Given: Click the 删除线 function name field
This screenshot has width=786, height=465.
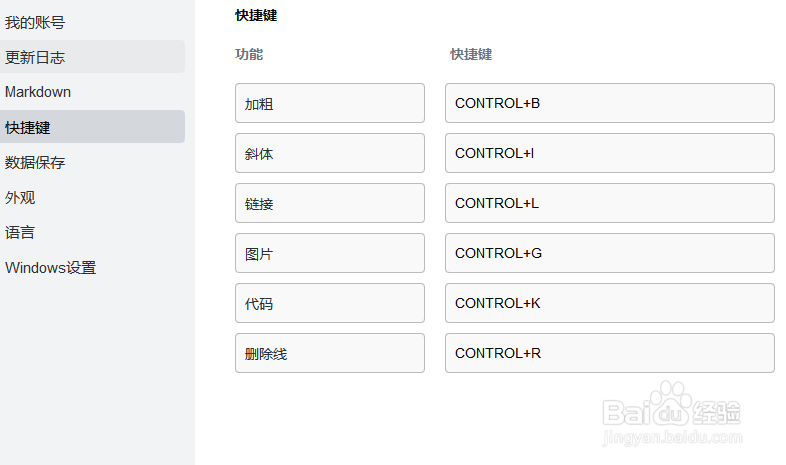Looking at the screenshot, I should point(329,353).
